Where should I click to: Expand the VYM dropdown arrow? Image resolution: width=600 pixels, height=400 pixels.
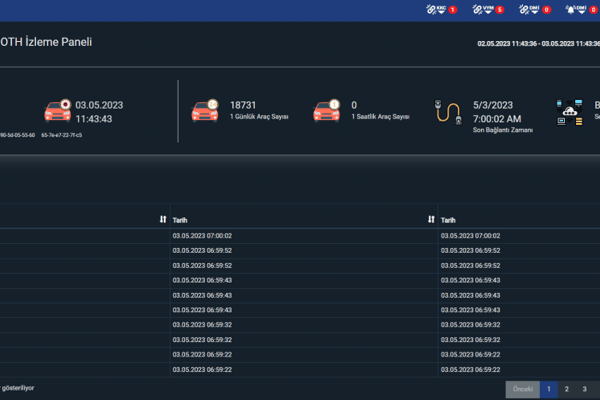coord(488,12)
